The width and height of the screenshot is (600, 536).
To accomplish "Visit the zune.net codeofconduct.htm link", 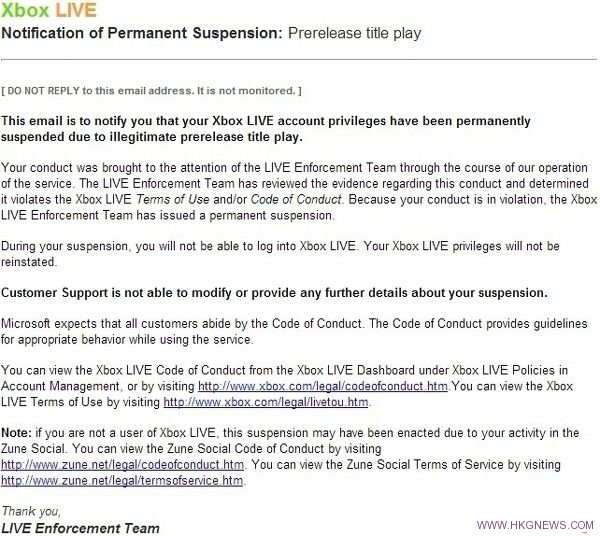I will tap(122, 464).
